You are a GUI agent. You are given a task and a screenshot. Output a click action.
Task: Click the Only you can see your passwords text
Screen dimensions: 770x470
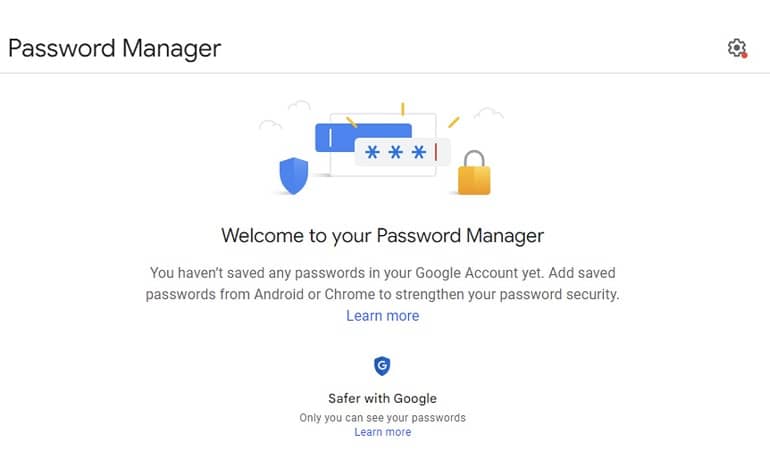382,417
